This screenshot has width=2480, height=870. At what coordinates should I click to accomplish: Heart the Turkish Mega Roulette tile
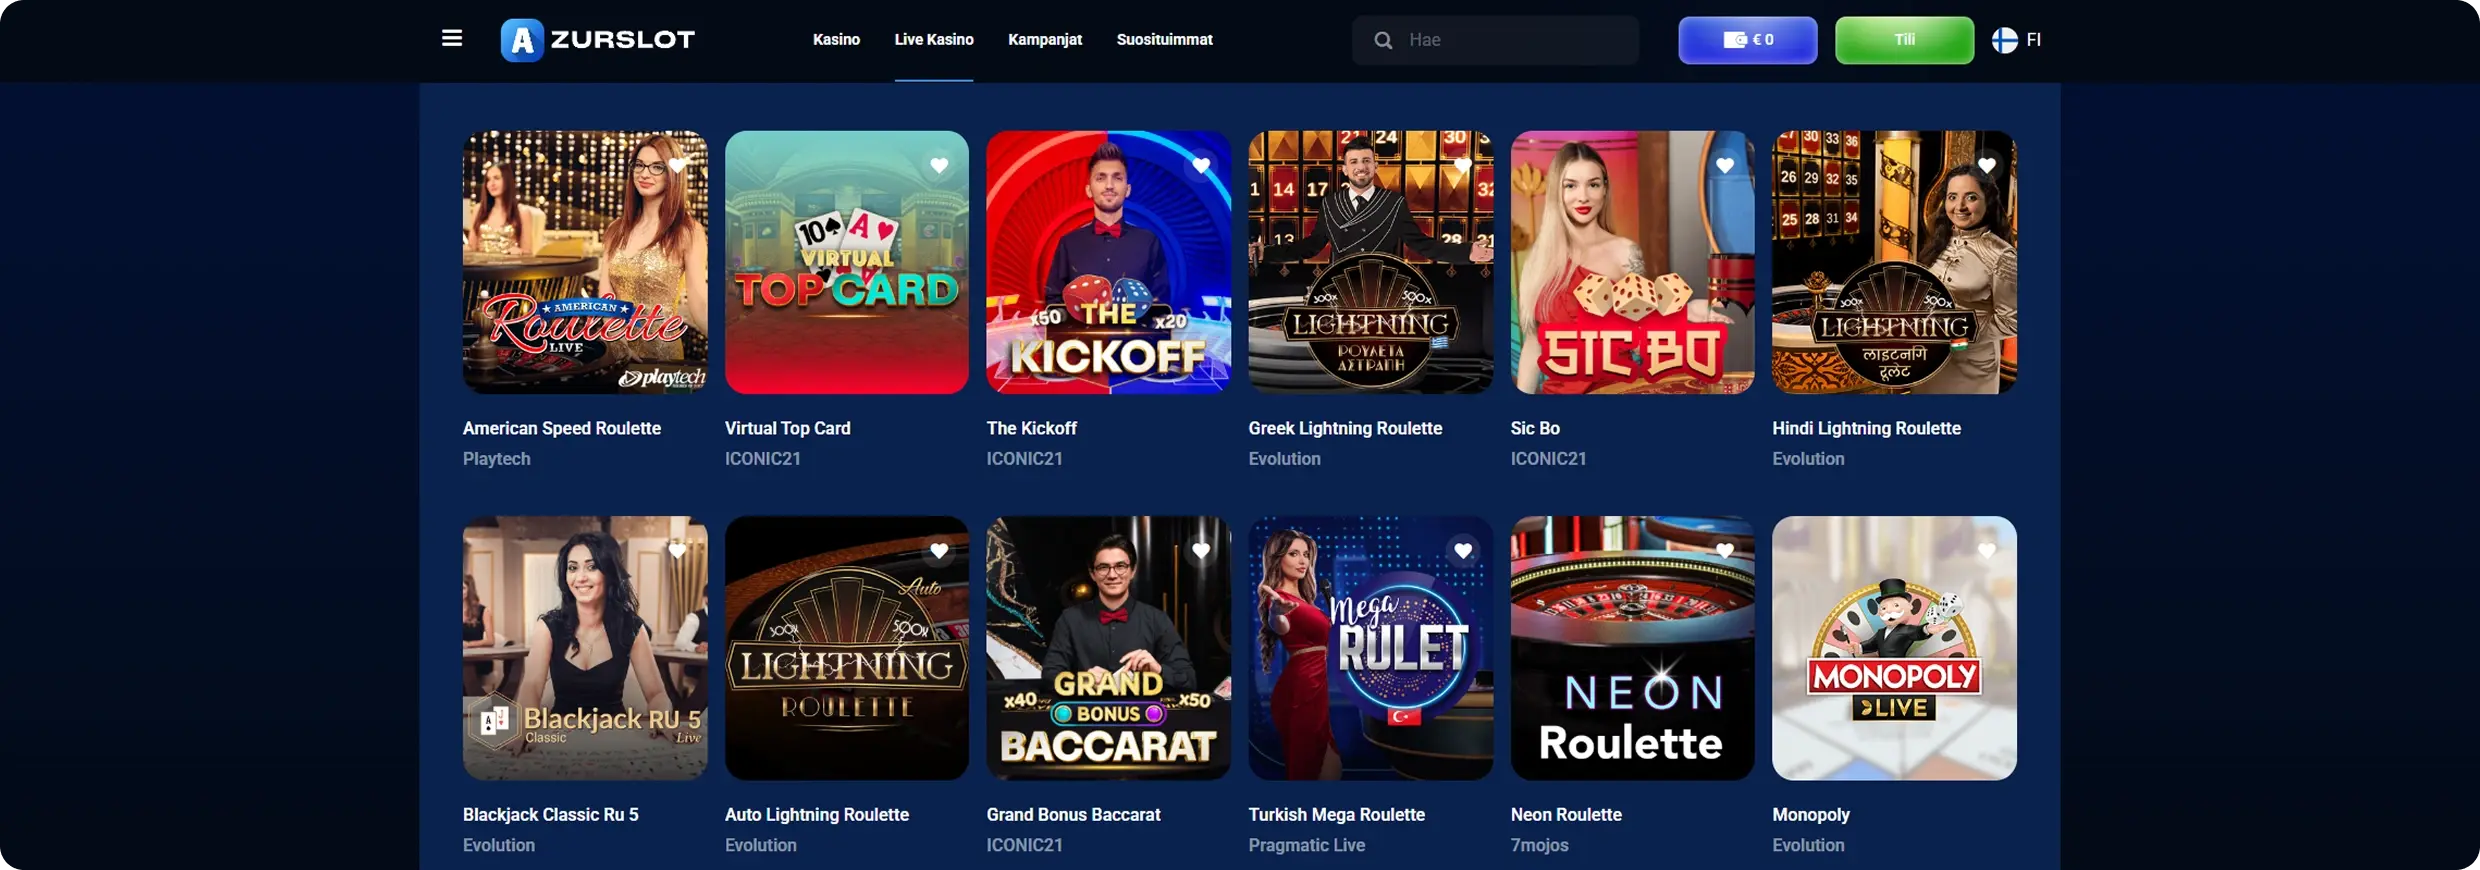point(1463,550)
